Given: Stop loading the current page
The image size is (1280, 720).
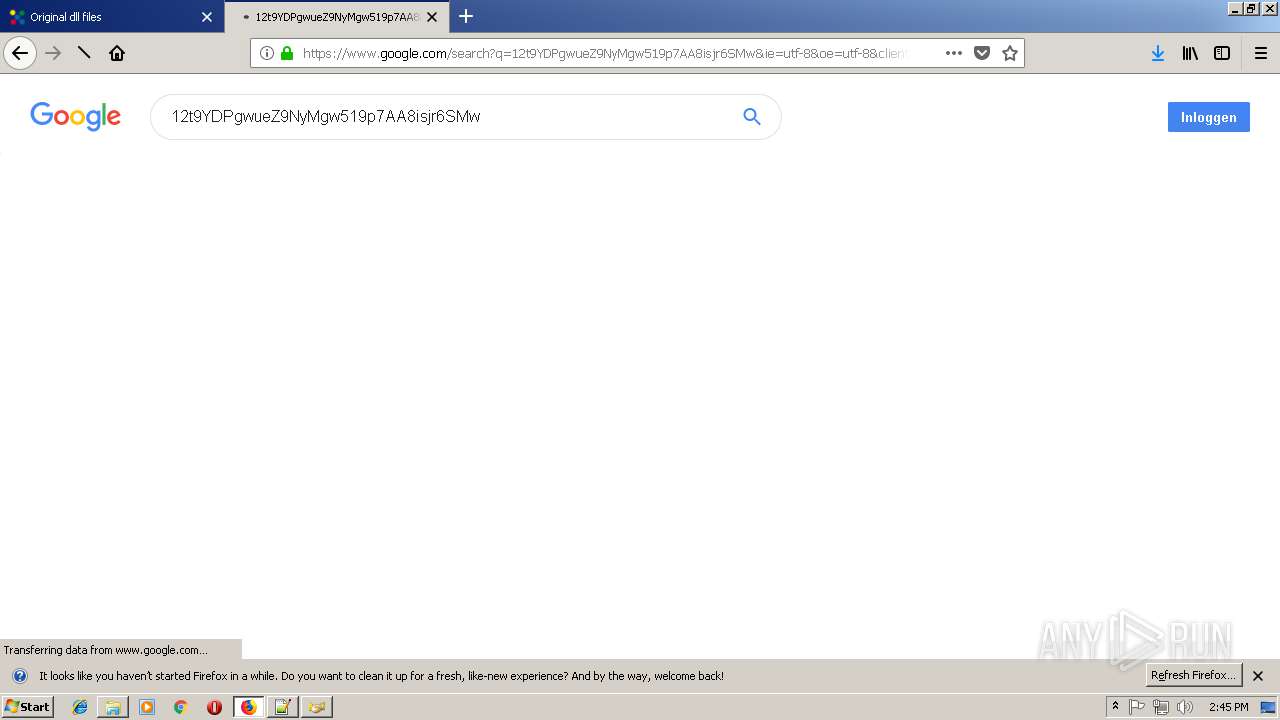Looking at the screenshot, I should tap(84, 53).
